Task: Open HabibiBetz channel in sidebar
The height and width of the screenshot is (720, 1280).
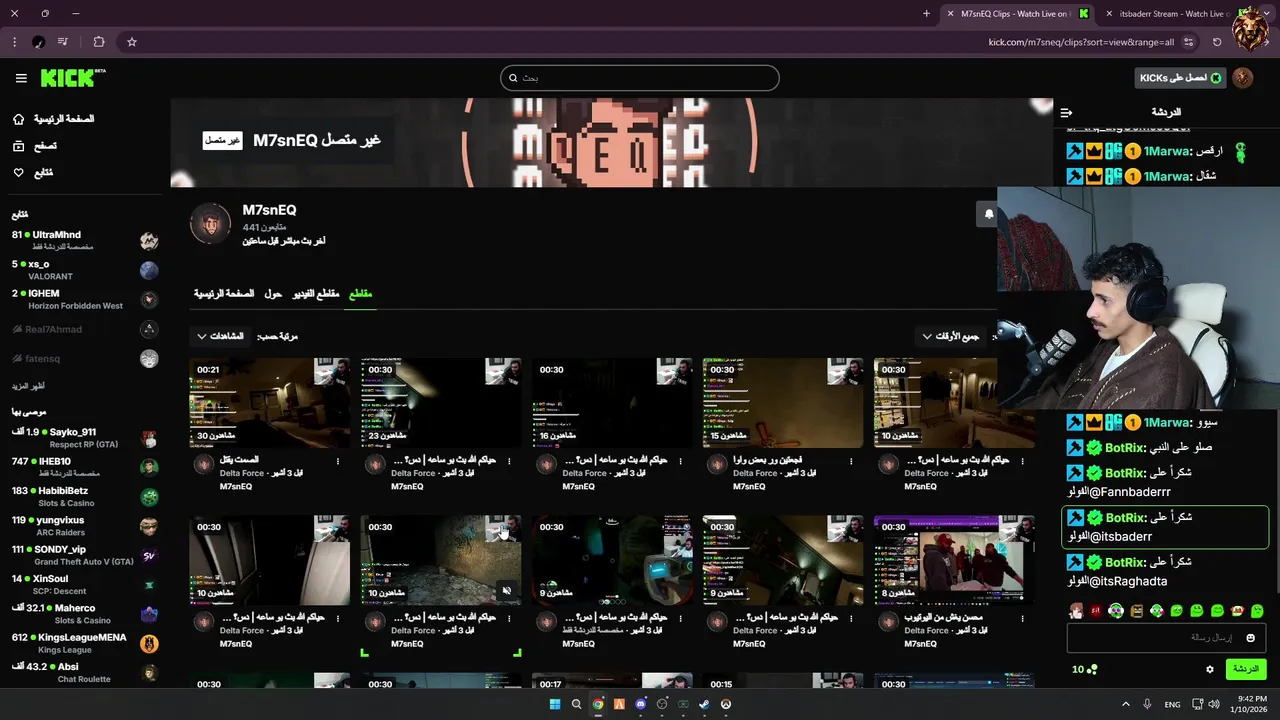Action: pyautogui.click(x=84, y=496)
